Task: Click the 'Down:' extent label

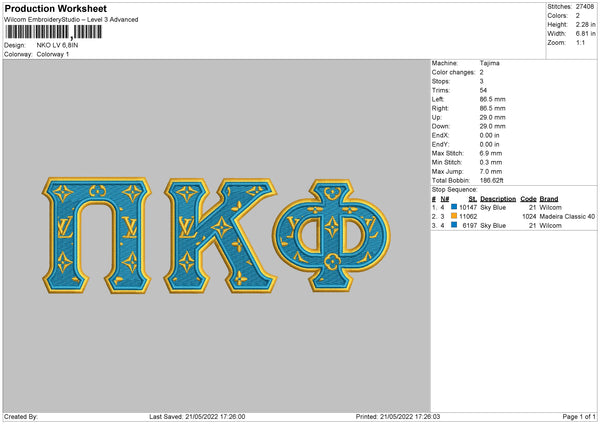Action: [x=441, y=126]
